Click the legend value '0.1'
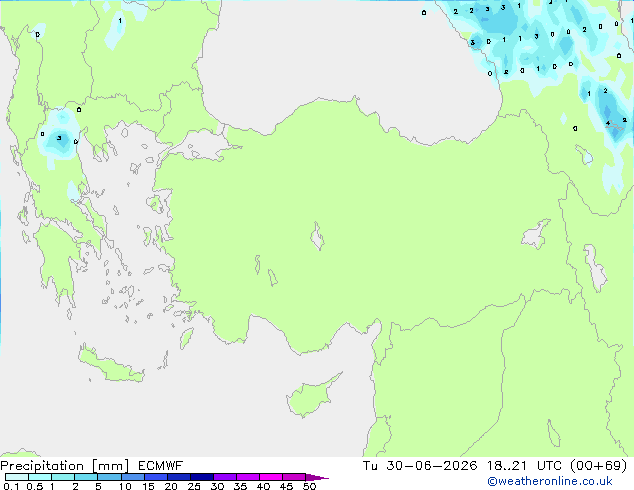Image resolution: width=634 pixels, height=490 pixels. click(x=11, y=486)
